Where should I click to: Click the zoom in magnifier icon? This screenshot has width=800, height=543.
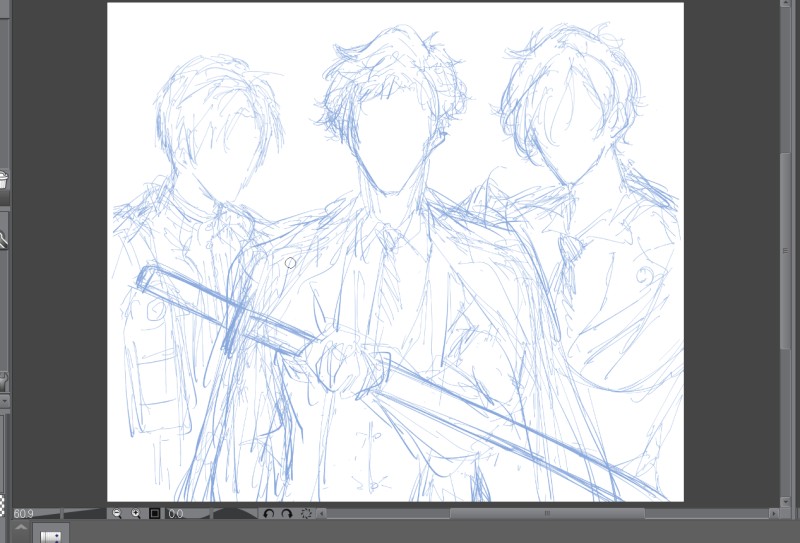[x=136, y=513]
